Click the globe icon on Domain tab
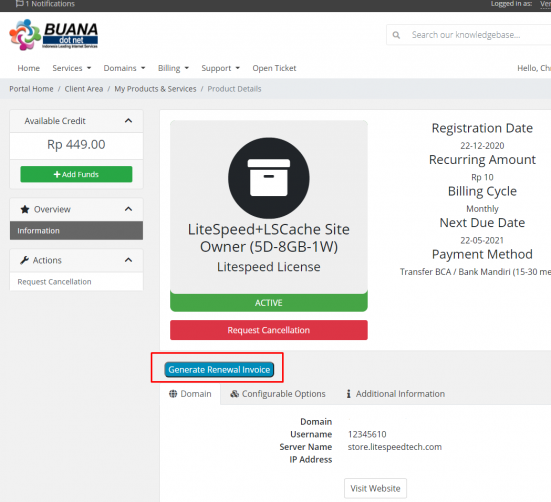The image size is (551, 502). 173,394
